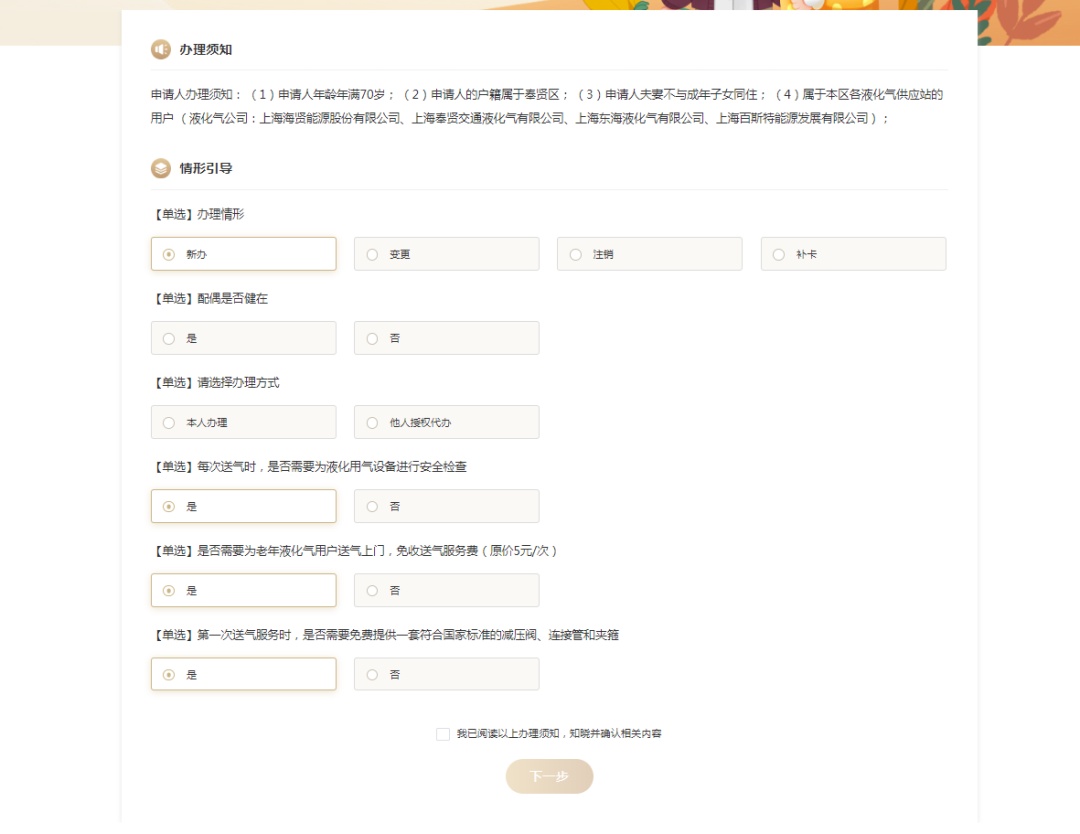Select 否 for 配偶是否健在
This screenshot has width=1080, height=834.
pos(446,338)
